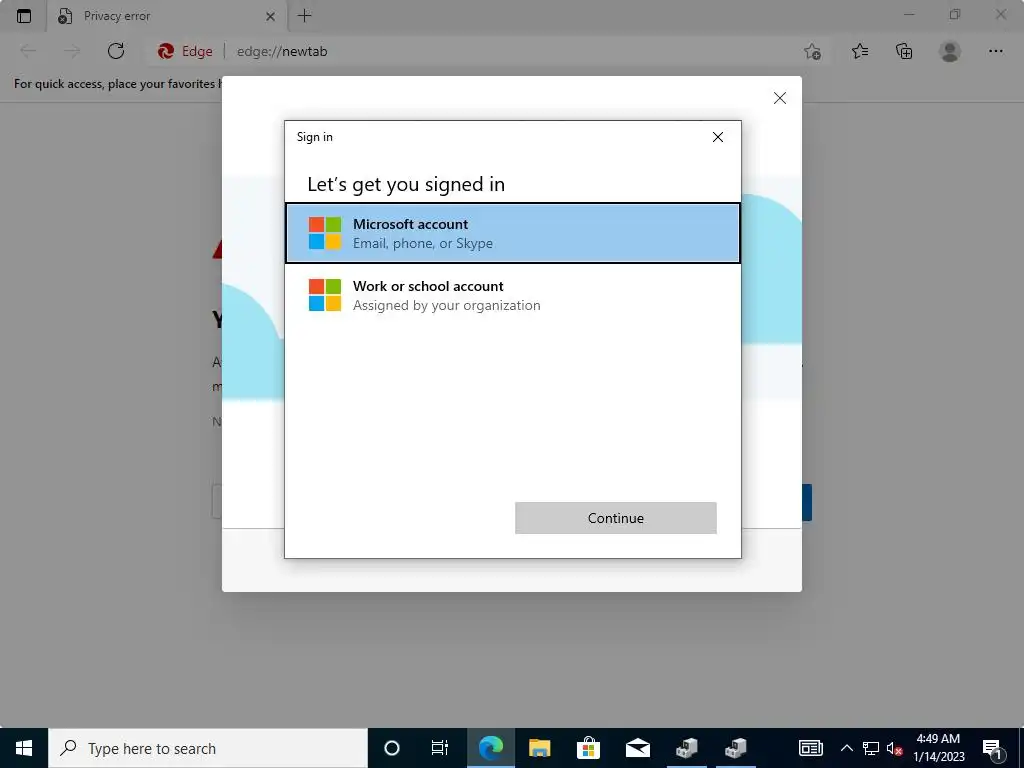The width and height of the screenshot is (1024, 768).
Task: Open a new tab with plus button
Action: click(x=304, y=16)
